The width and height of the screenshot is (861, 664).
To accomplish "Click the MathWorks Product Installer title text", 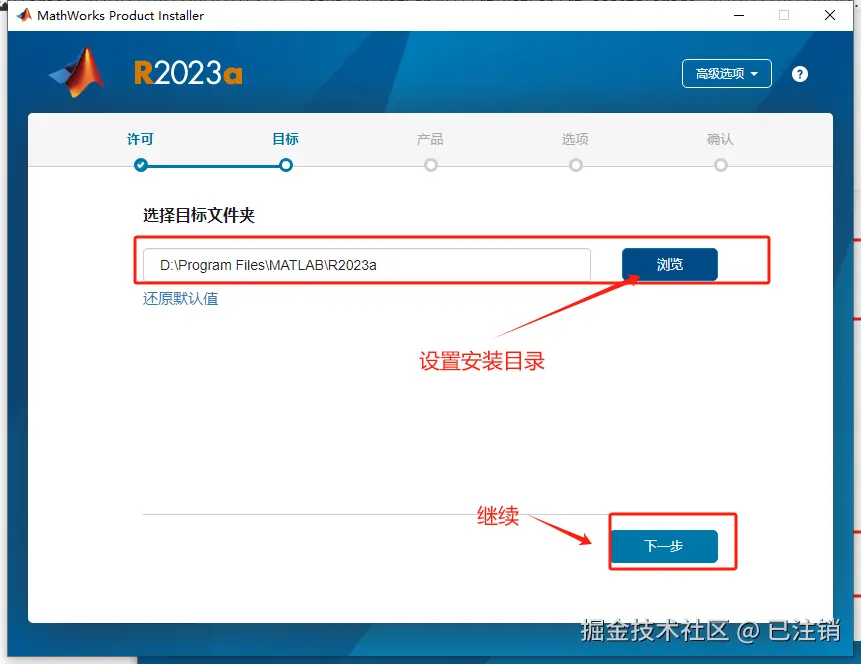I will pos(120,15).
